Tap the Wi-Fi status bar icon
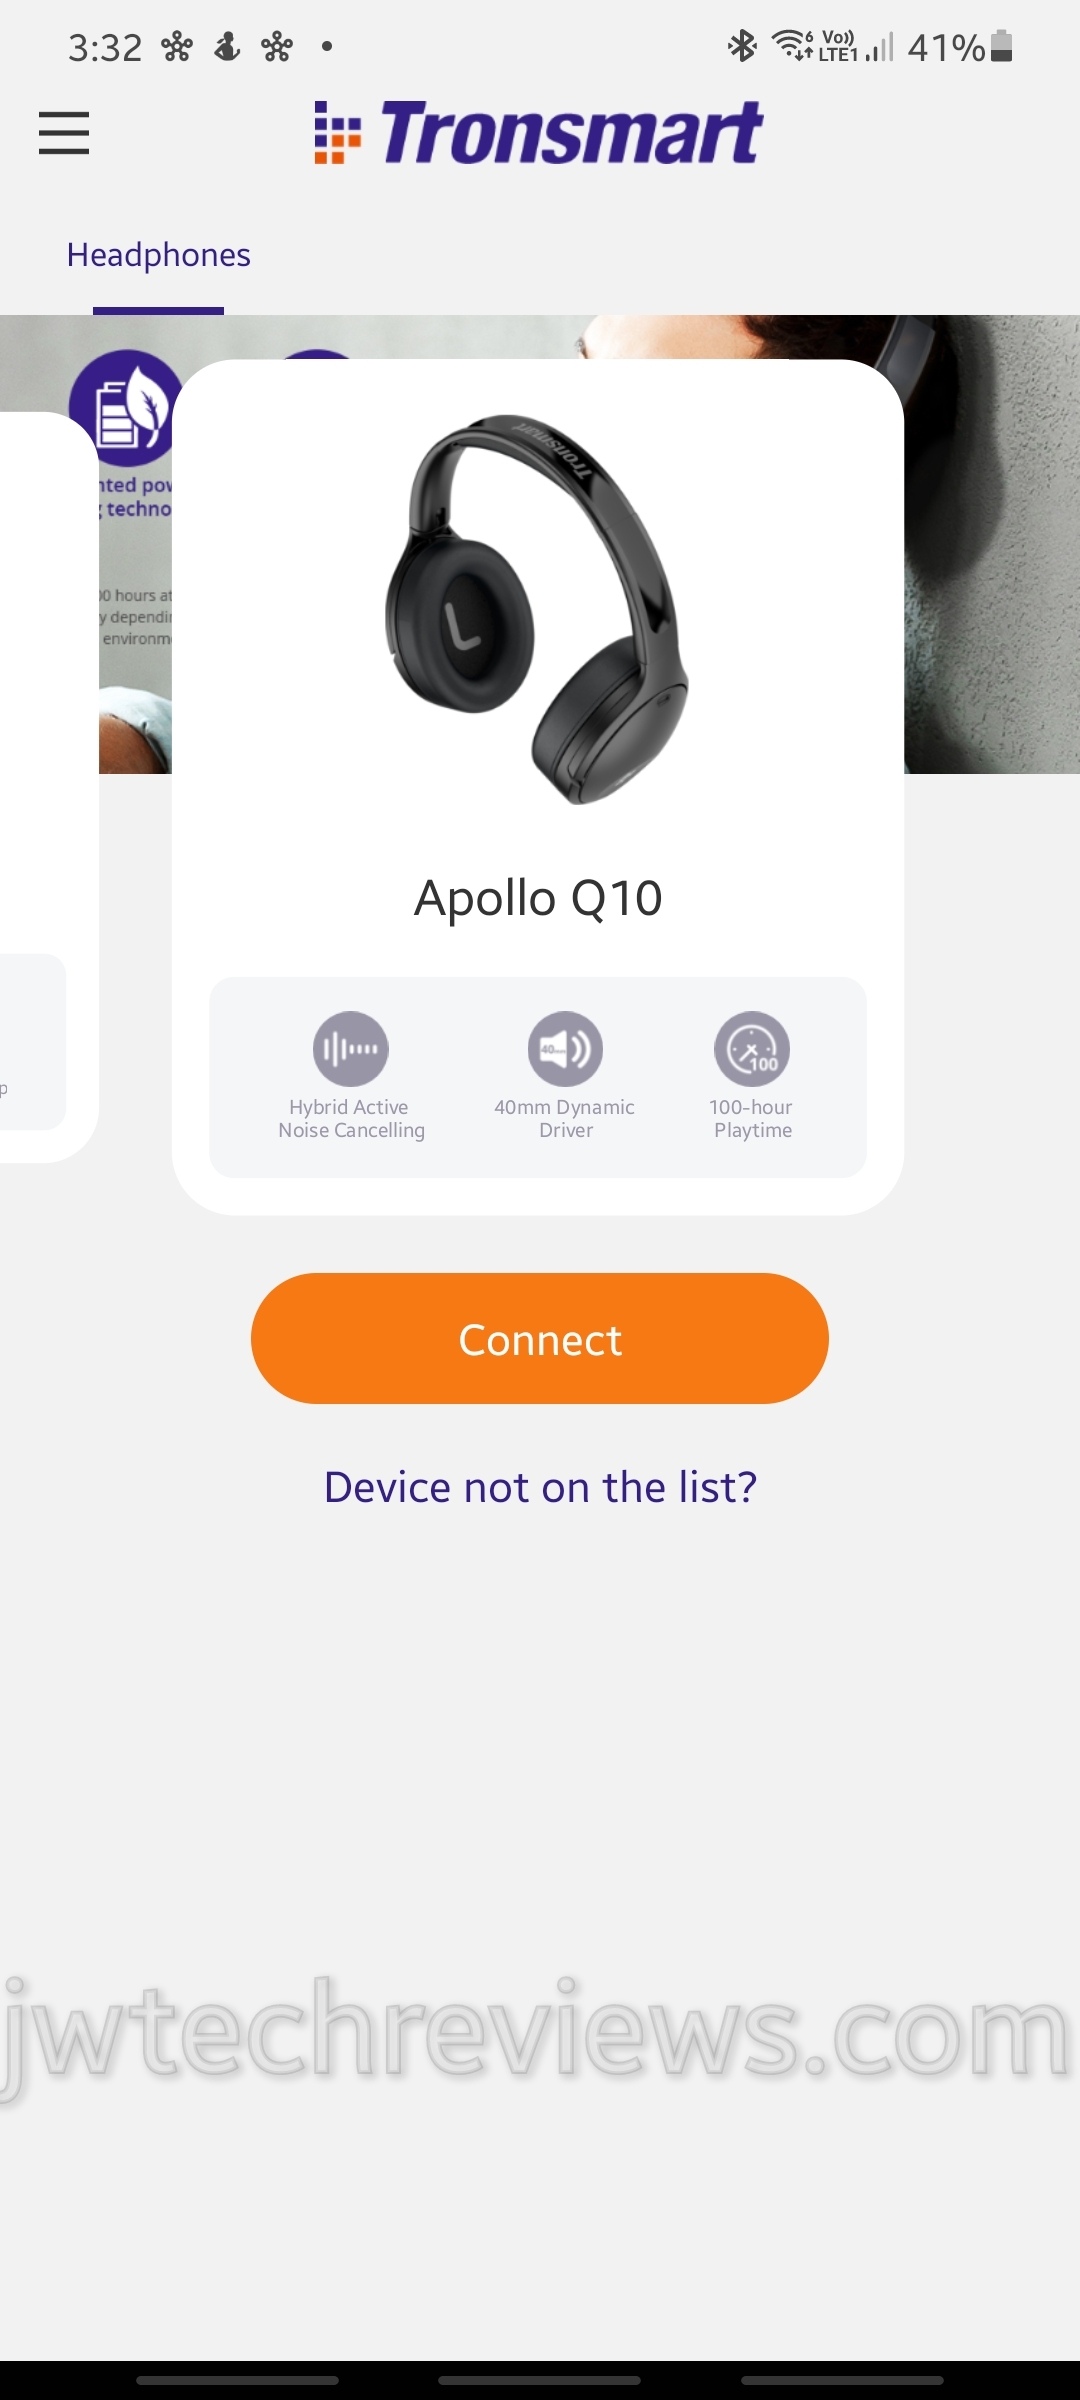The width and height of the screenshot is (1080, 2400). coord(792,46)
